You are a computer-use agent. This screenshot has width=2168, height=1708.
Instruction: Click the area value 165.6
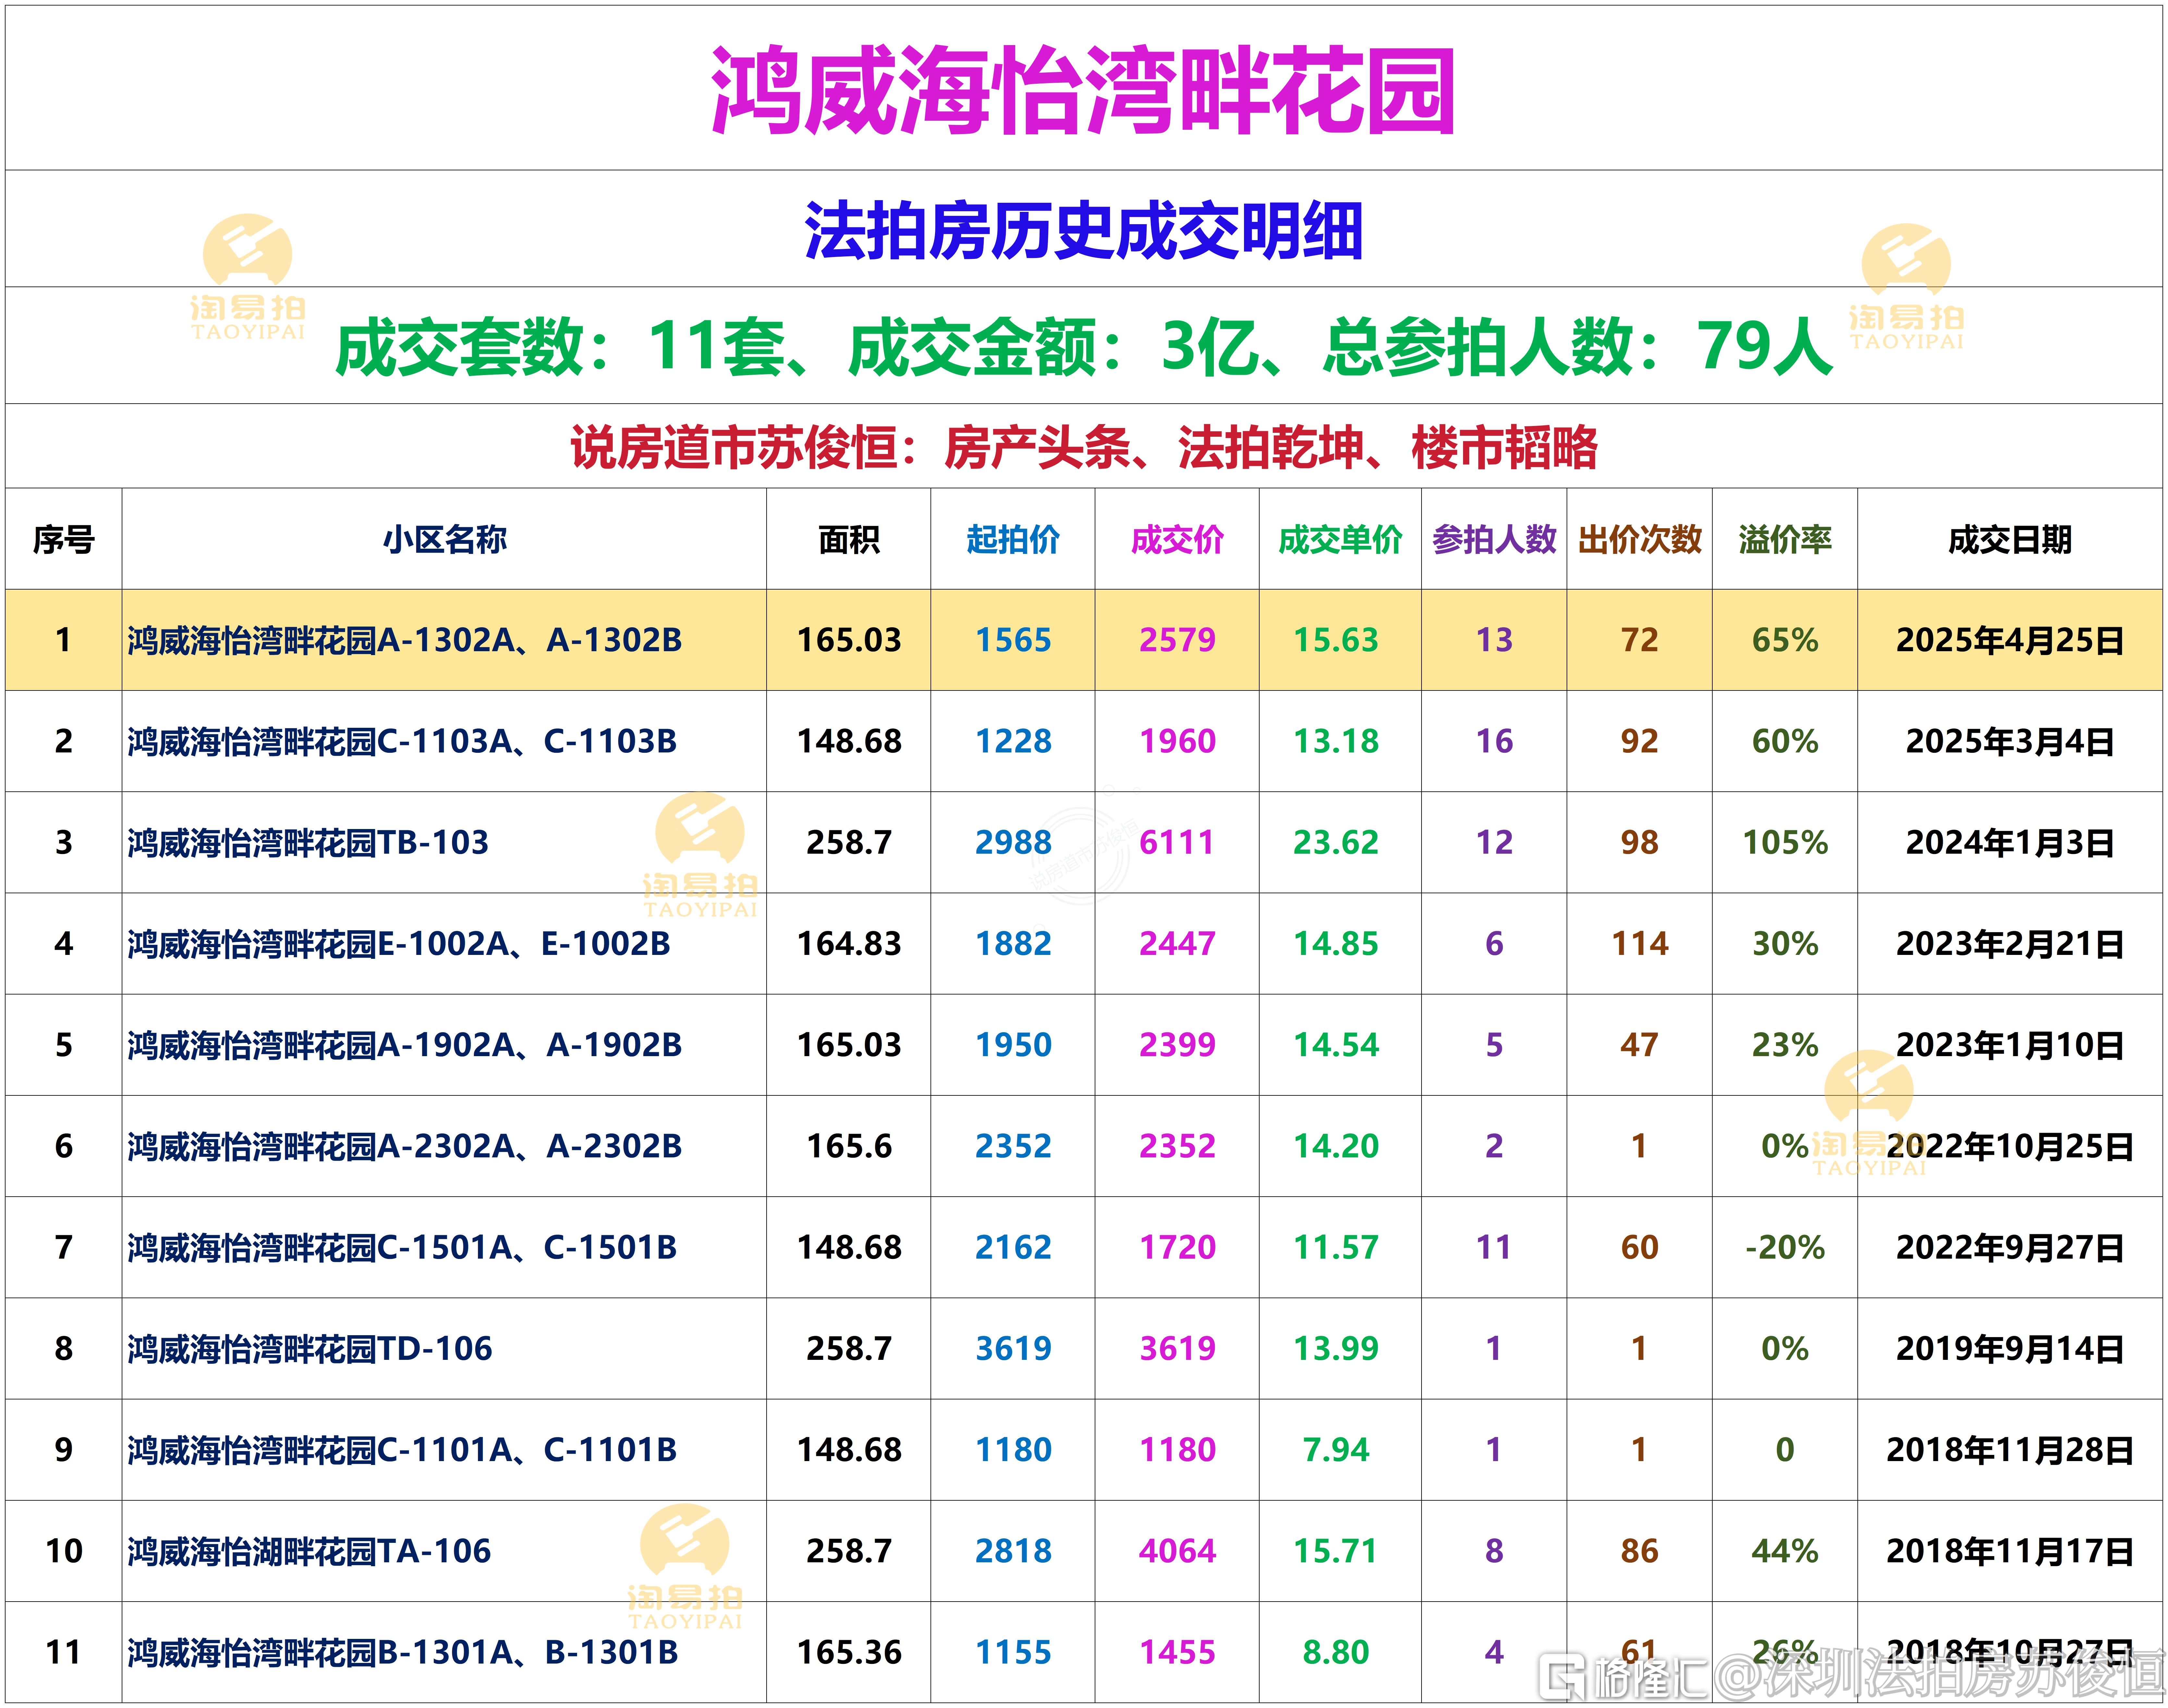pyautogui.click(x=849, y=1146)
